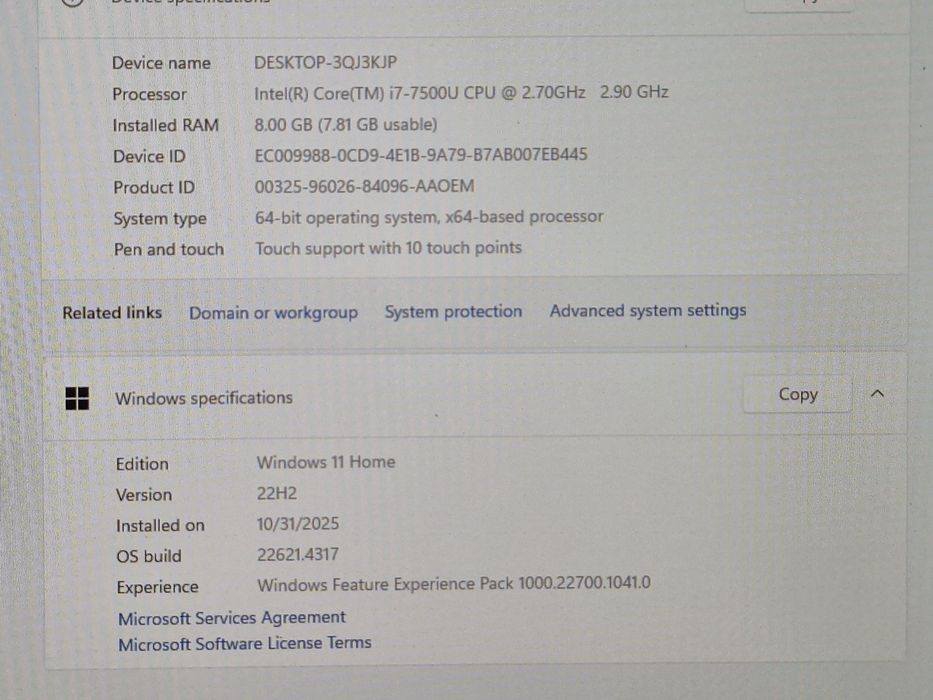
Task: Select processor value Intel Core i7-7500U
Action: 461,93
